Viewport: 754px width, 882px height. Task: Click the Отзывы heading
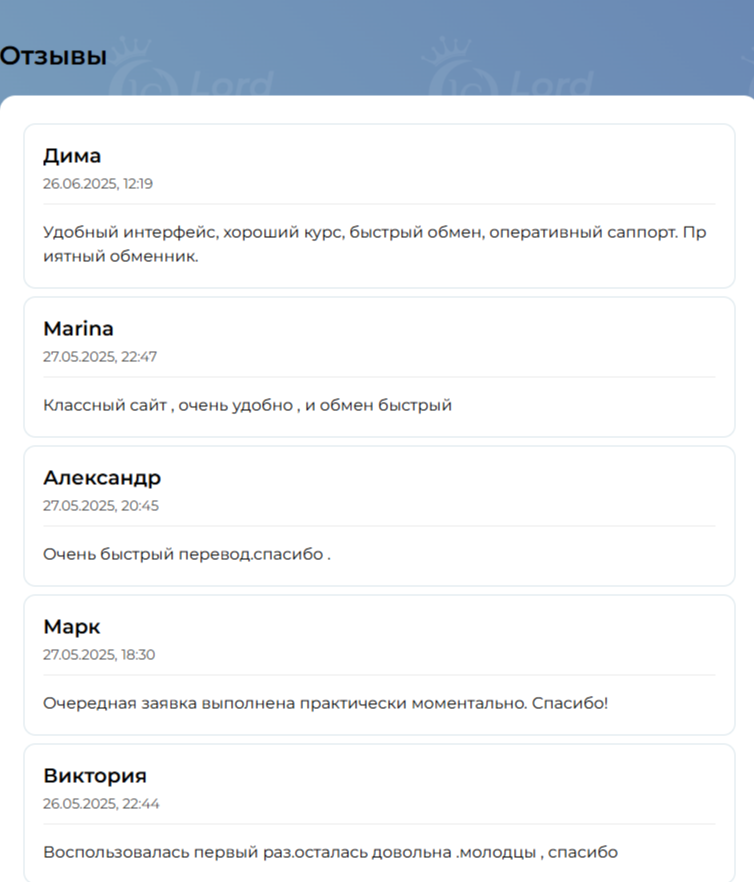(53, 56)
